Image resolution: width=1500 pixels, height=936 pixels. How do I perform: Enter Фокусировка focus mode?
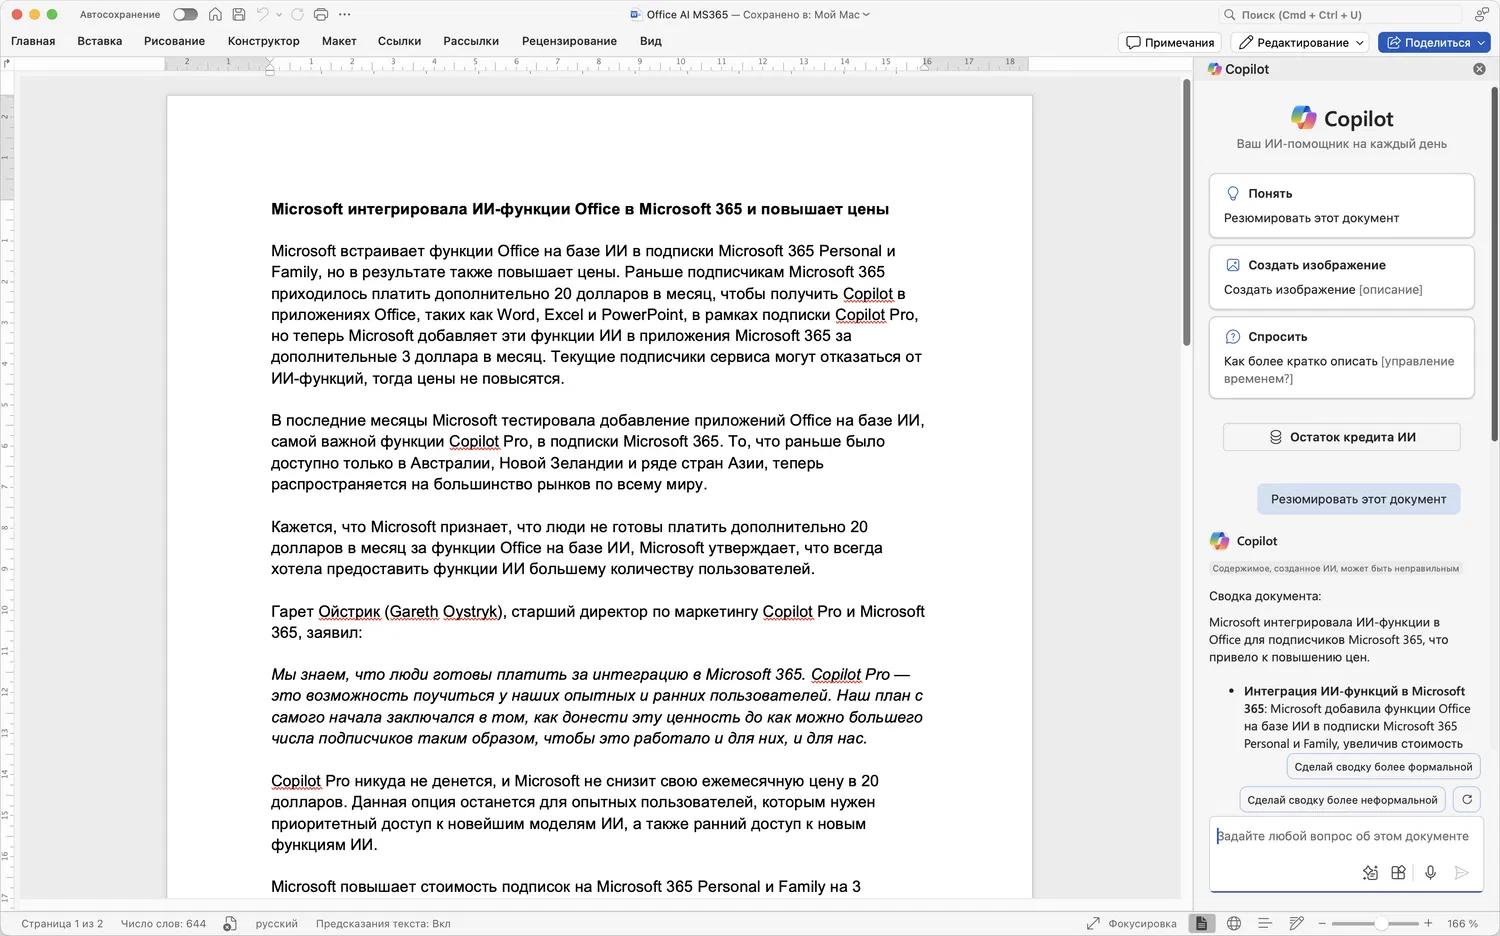(1132, 924)
